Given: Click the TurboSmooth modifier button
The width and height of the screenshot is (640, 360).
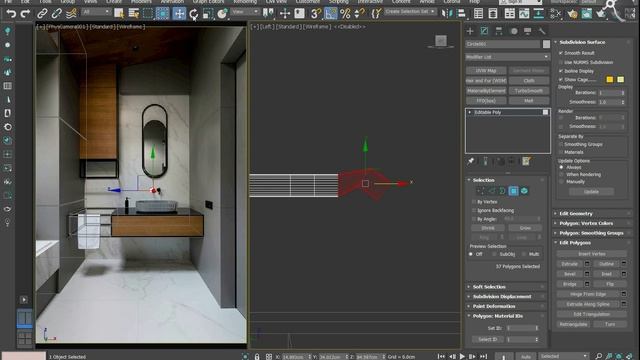Looking at the screenshot, I should point(529,91).
